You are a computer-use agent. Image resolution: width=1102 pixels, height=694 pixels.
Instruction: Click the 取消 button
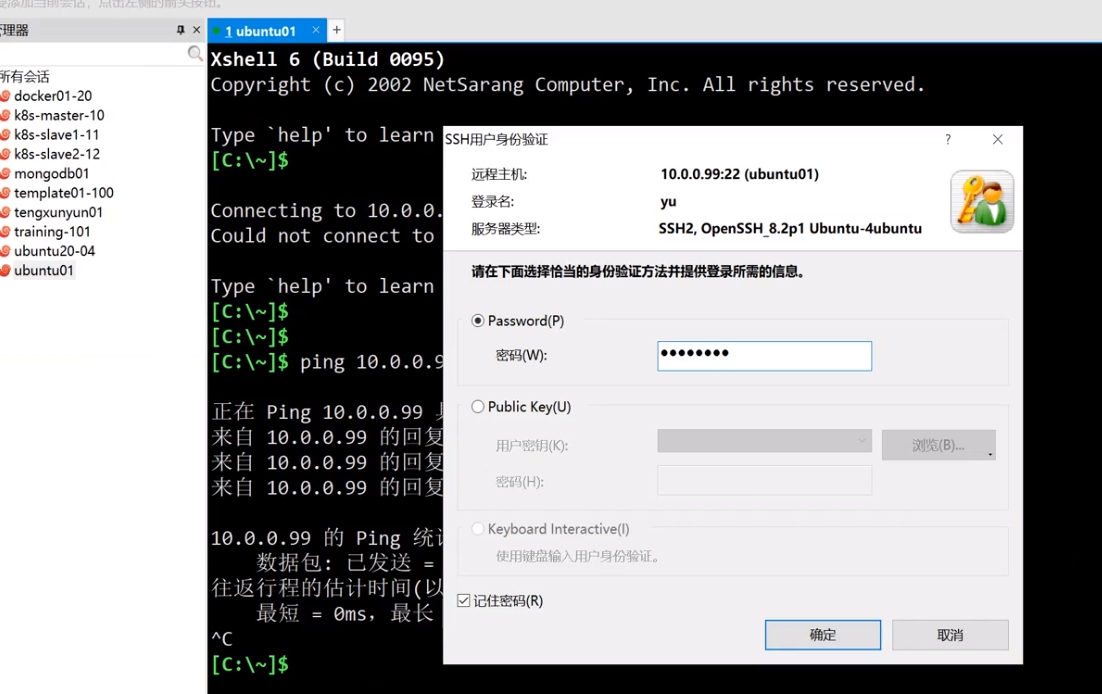(x=949, y=635)
